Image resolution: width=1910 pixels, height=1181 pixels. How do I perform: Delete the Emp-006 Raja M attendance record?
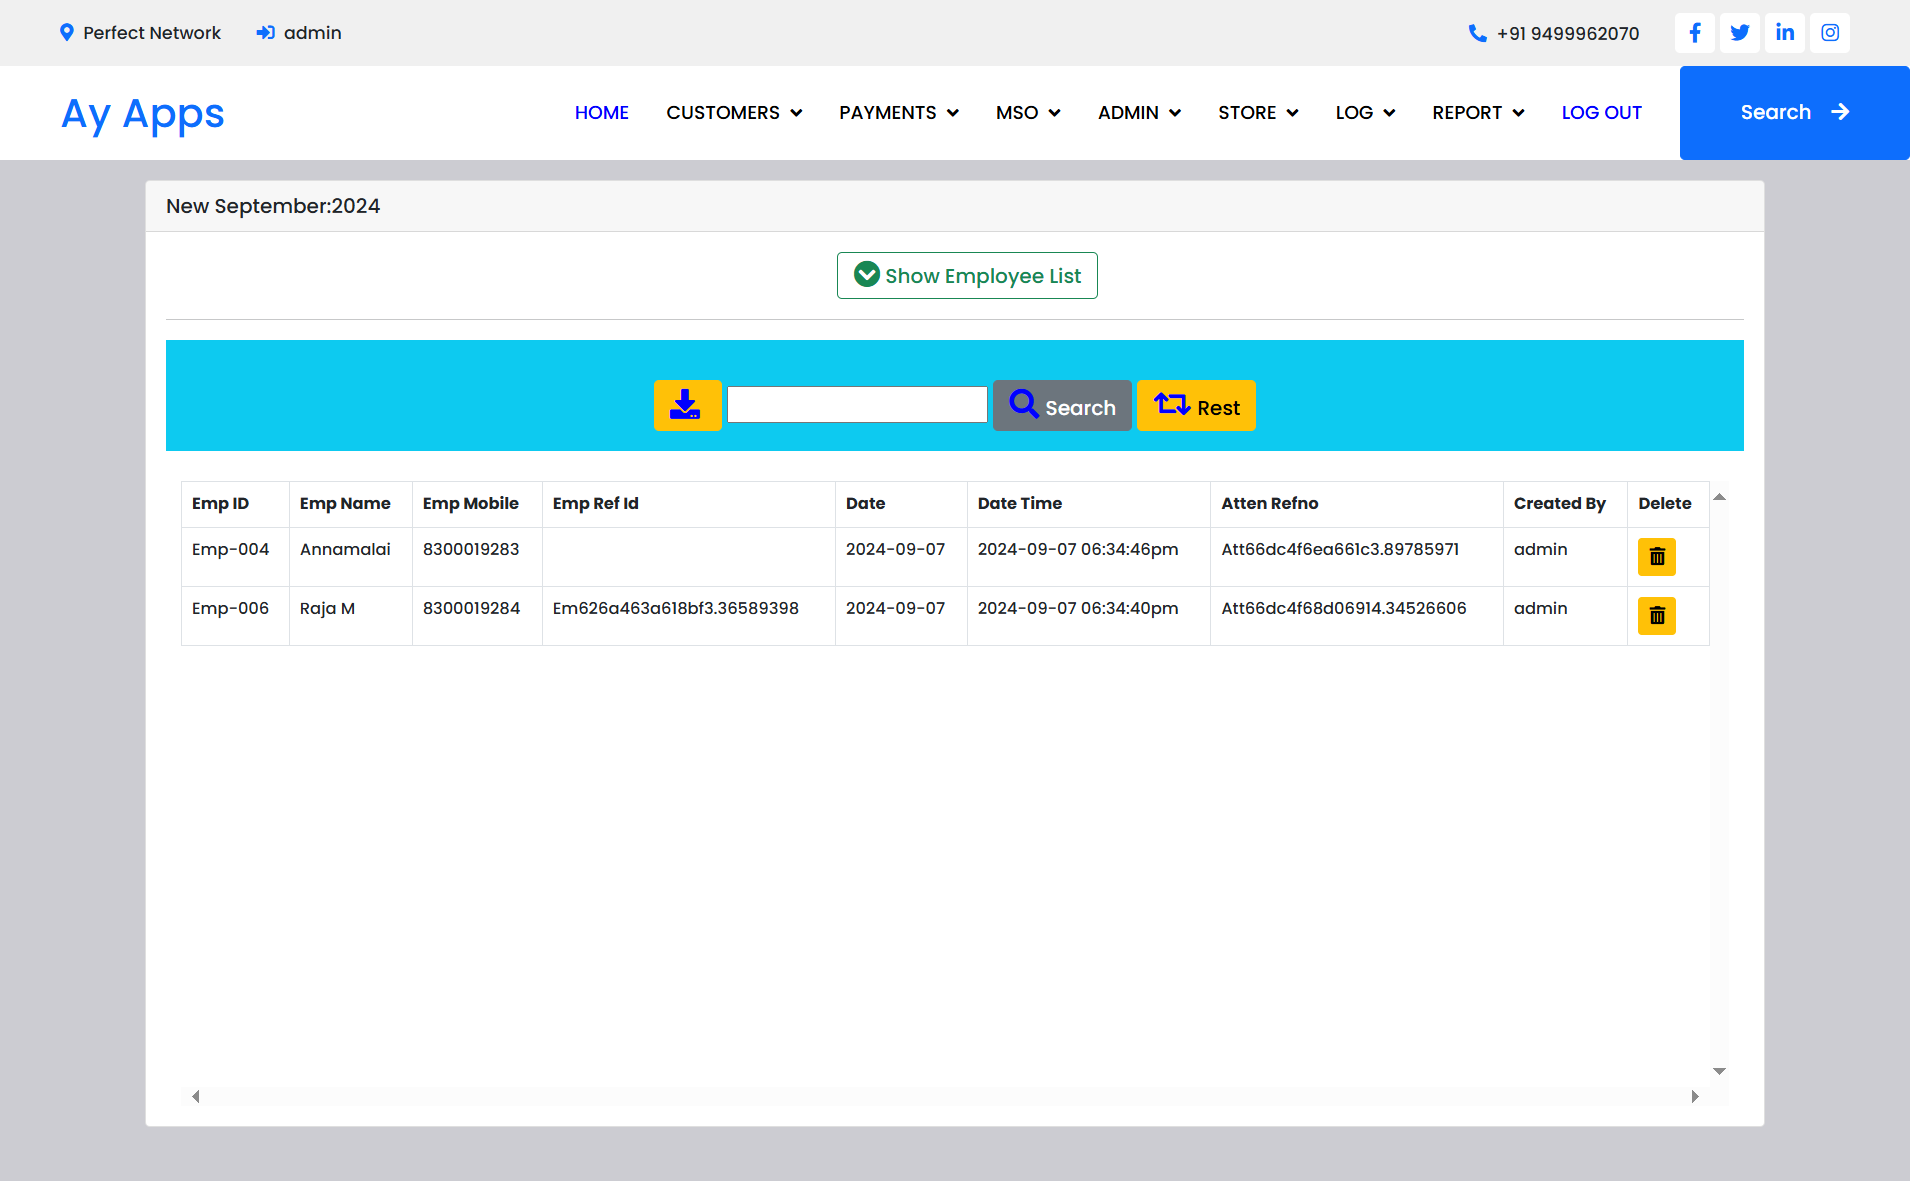pyautogui.click(x=1656, y=616)
